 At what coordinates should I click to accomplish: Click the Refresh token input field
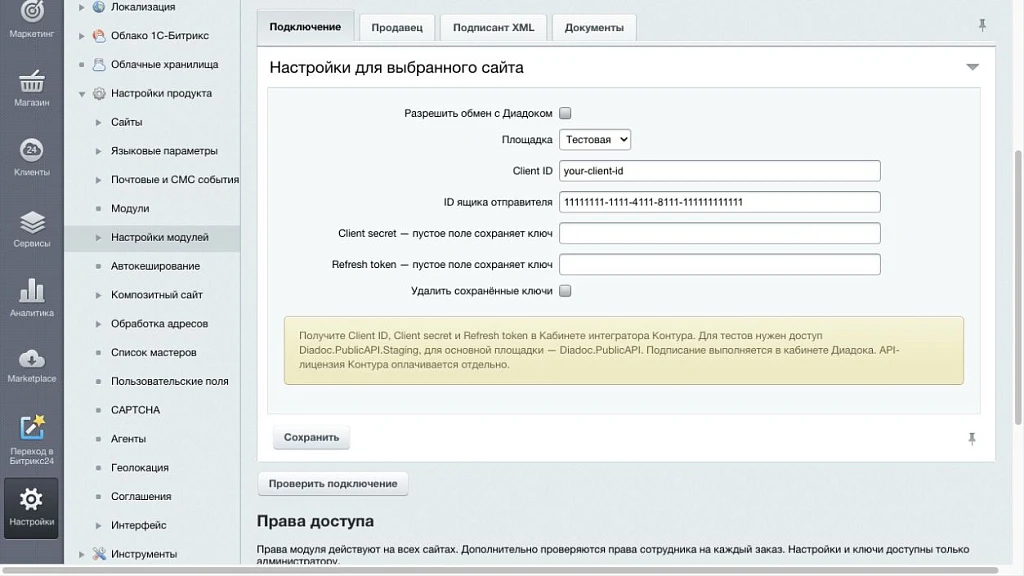pyautogui.click(x=720, y=264)
